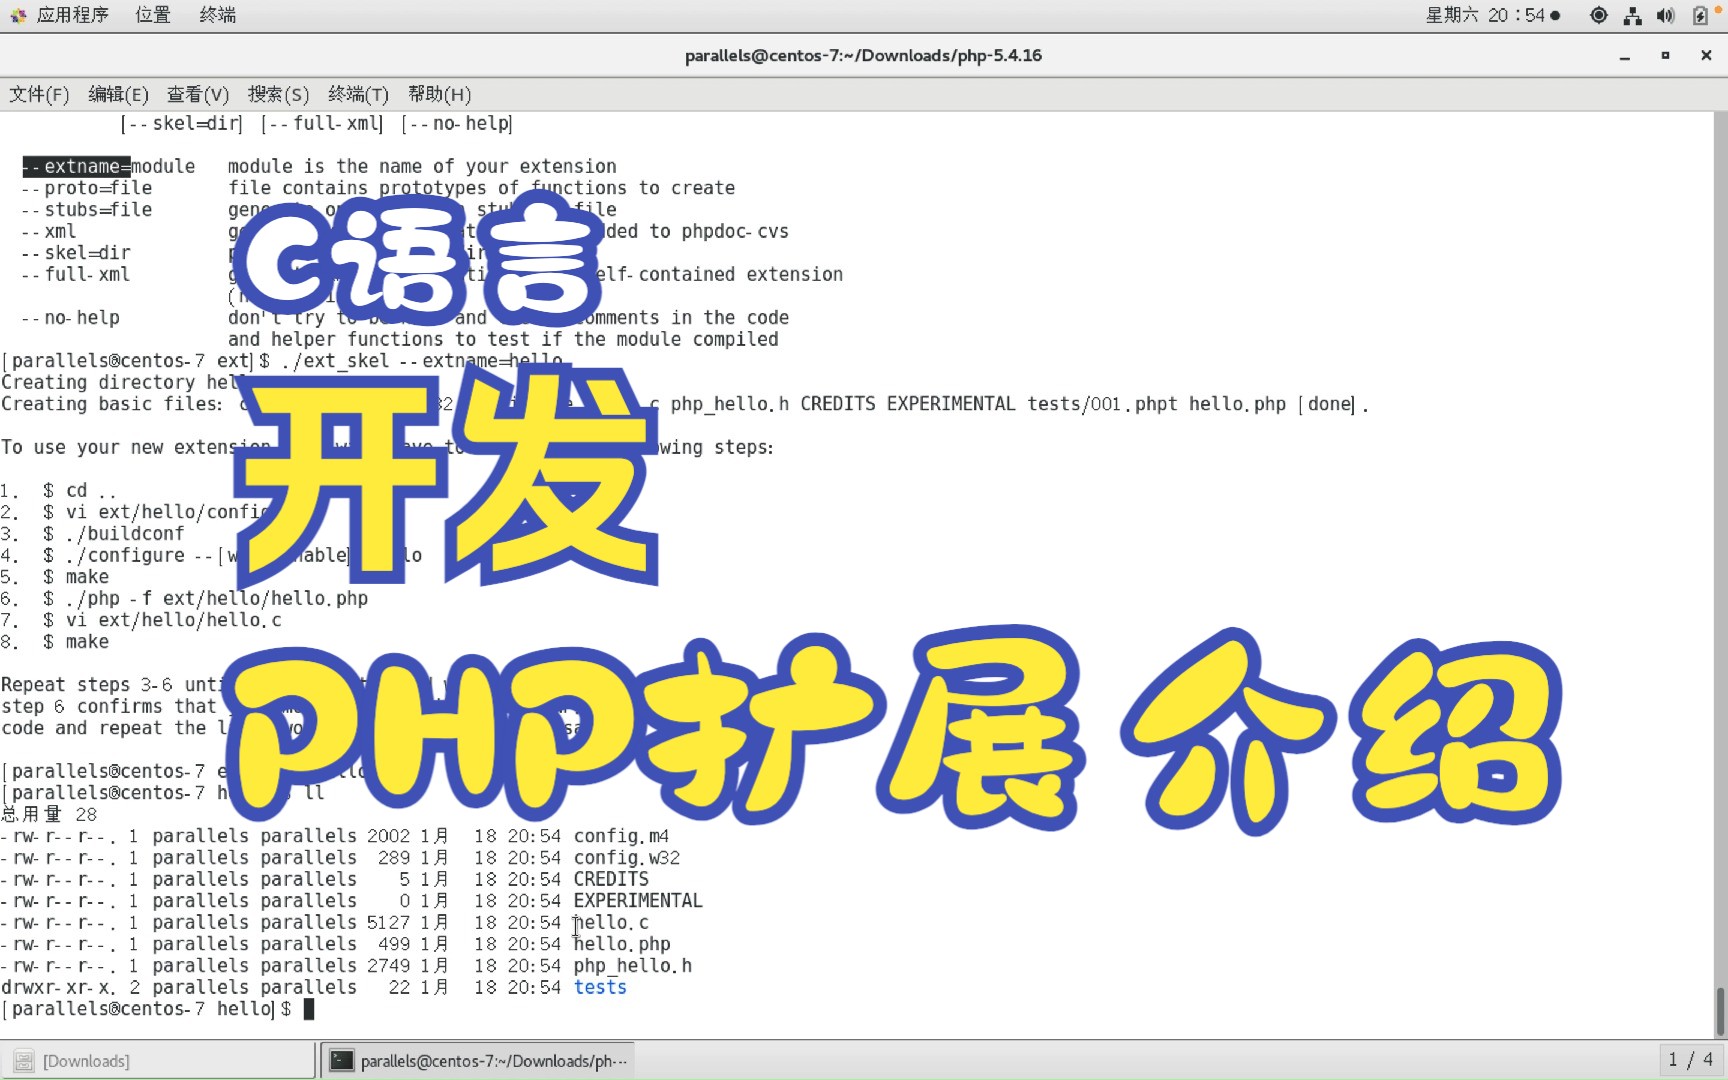Open the 查看(V) menu
The width and height of the screenshot is (1728, 1080).
198,94
